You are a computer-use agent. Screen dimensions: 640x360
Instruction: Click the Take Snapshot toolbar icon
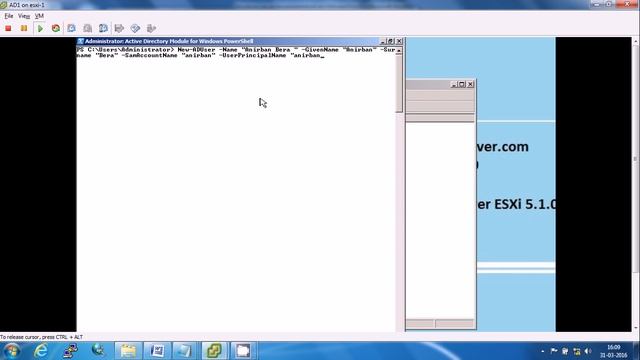pos(71,28)
